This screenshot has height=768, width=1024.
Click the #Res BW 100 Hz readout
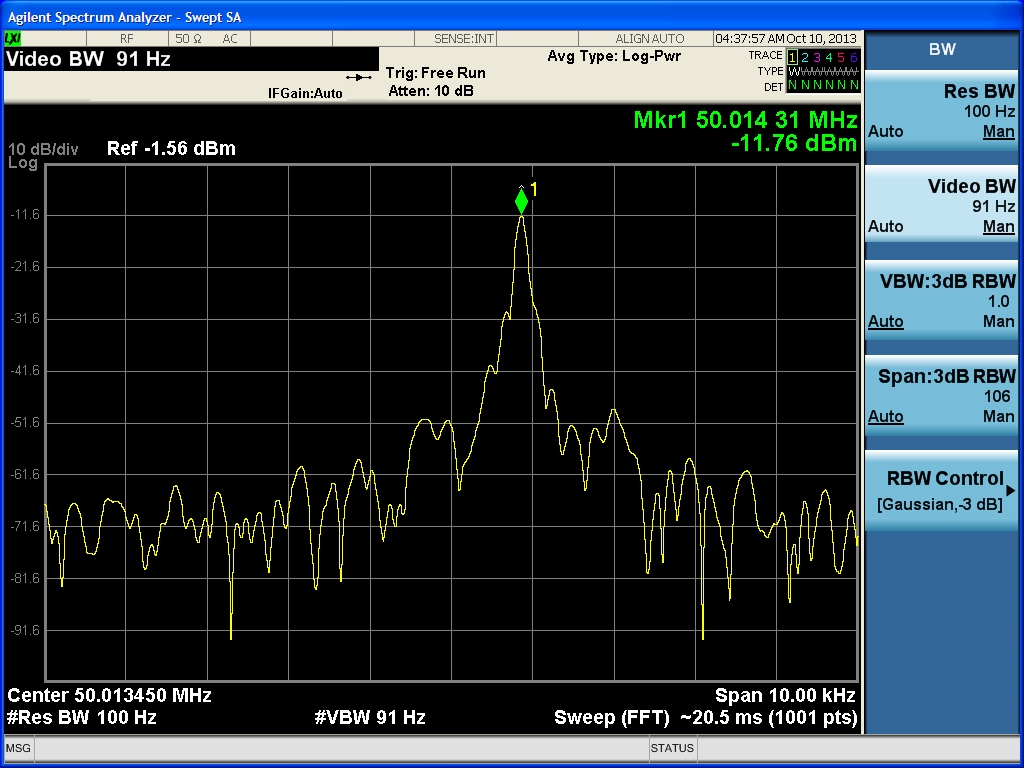click(x=82, y=717)
